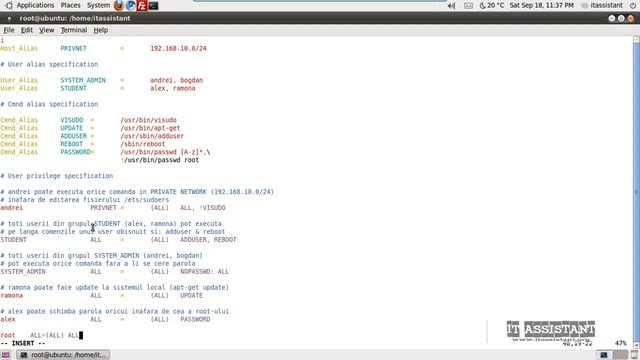Viewport: 640px width, 360px height.
Task: Click the comment '# Cmnd alias specification'
Action: pyautogui.click(x=49, y=104)
